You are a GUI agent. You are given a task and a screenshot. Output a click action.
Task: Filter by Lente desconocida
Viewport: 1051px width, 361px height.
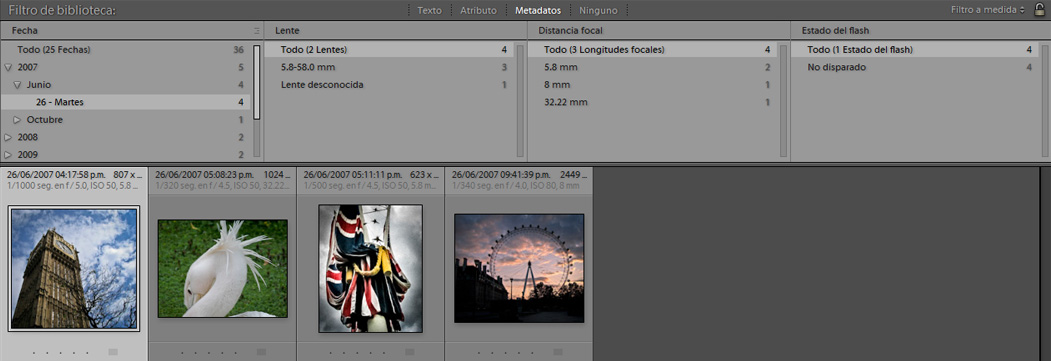389,84
